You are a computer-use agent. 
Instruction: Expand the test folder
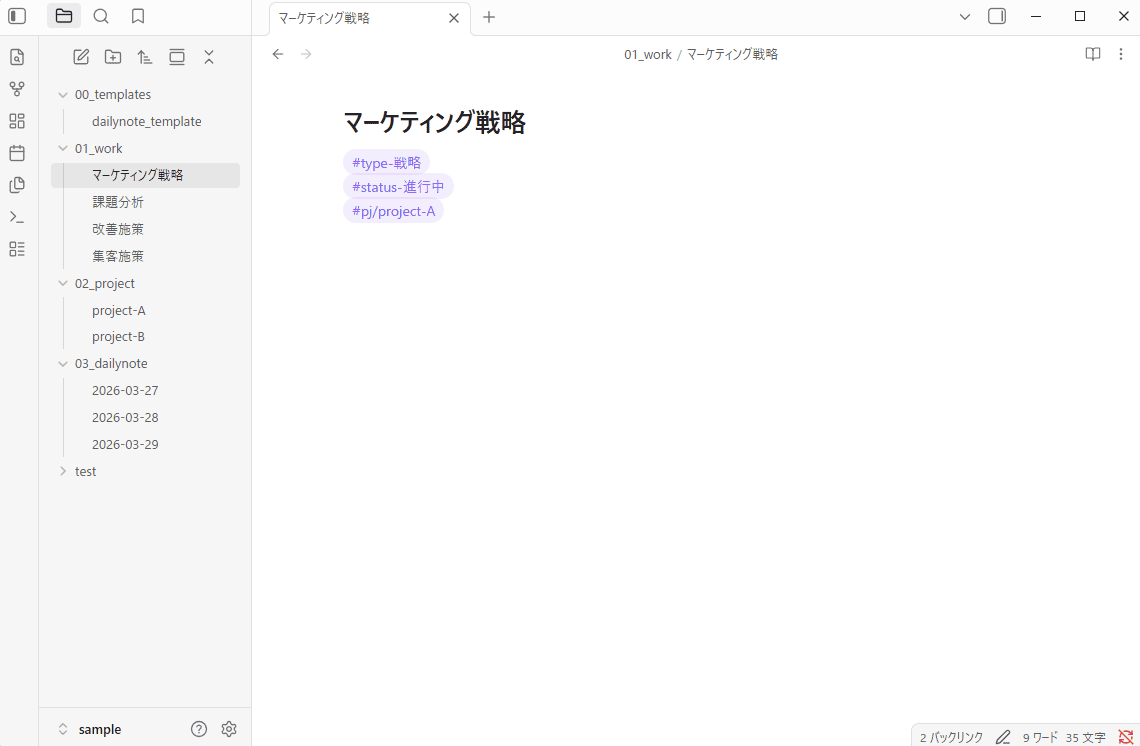click(62, 470)
